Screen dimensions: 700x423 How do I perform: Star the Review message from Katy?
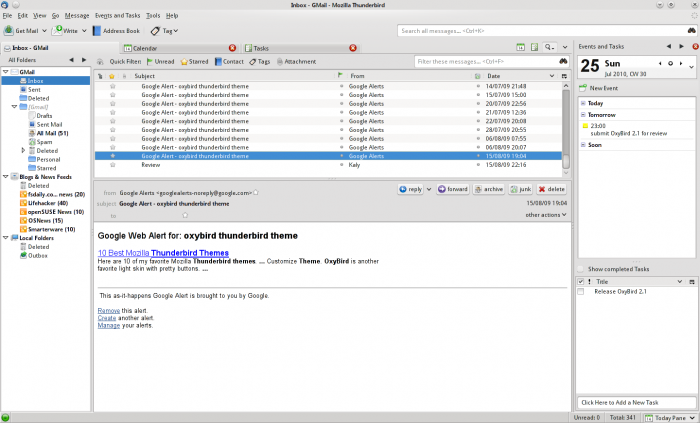112,165
